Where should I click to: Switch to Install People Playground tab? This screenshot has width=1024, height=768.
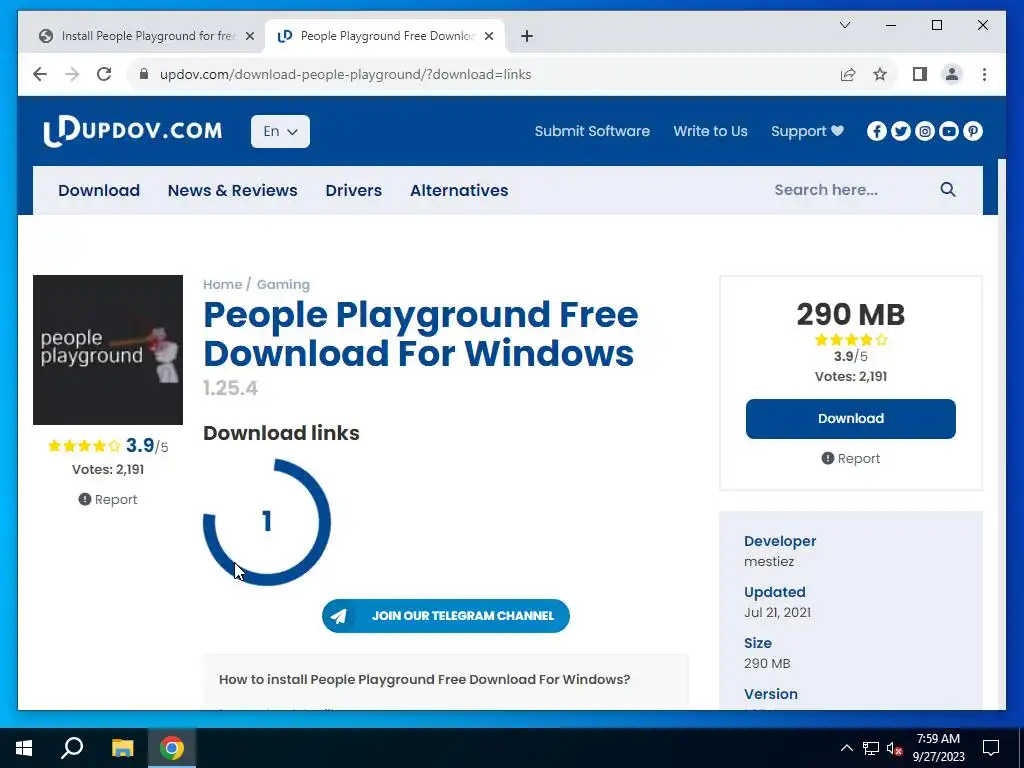pos(147,36)
